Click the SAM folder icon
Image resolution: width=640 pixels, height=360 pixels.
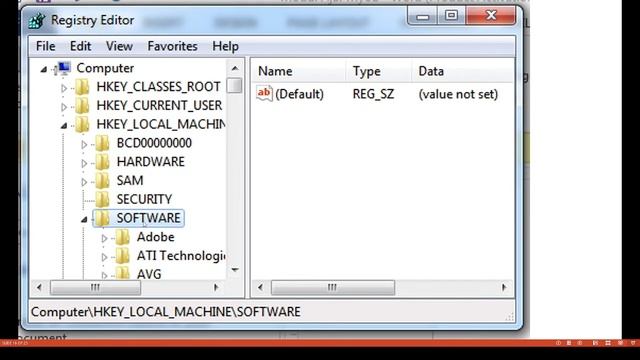(102, 181)
